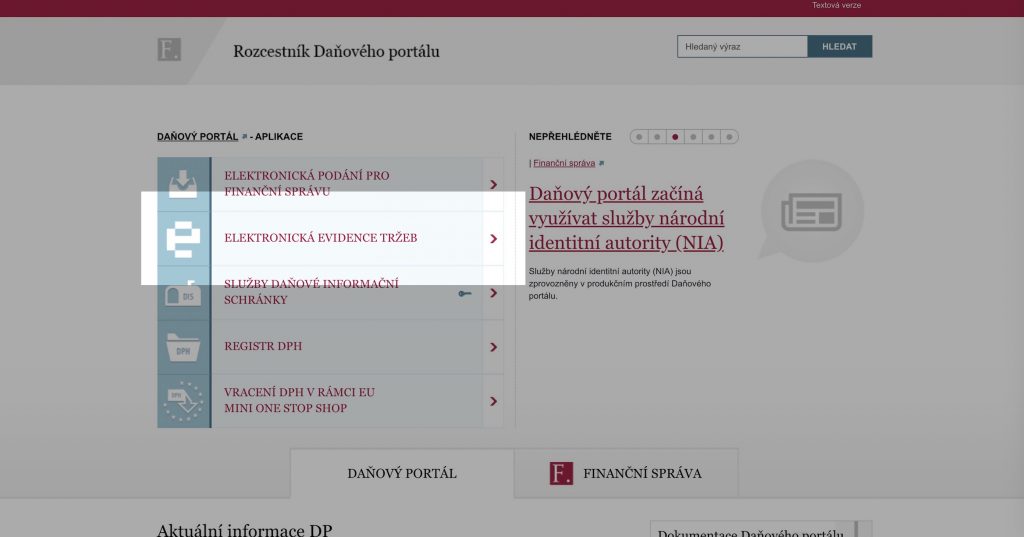Click the Služby národní identitní autority description text
Screen dimensions: 1024x537
click(x=620, y=284)
